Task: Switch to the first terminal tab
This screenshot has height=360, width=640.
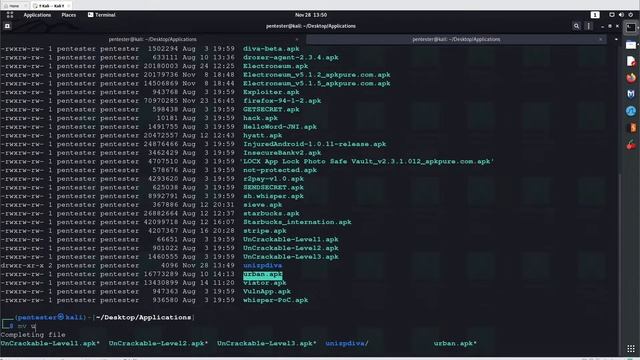Action: pyautogui.click(x=153, y=39)
